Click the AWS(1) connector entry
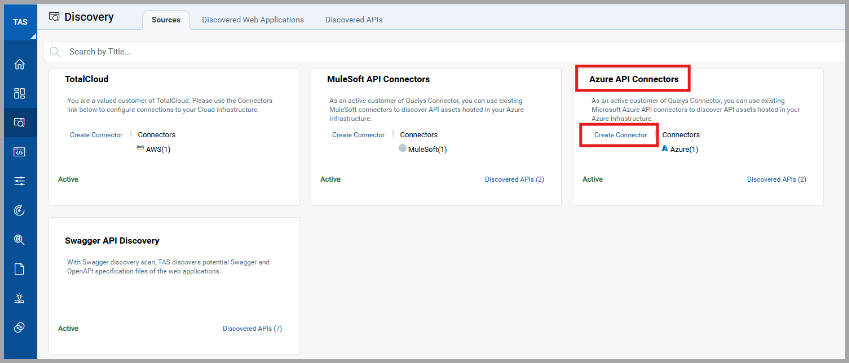The height and width of the screenshot is (363, 849). [x=158, y=150]
